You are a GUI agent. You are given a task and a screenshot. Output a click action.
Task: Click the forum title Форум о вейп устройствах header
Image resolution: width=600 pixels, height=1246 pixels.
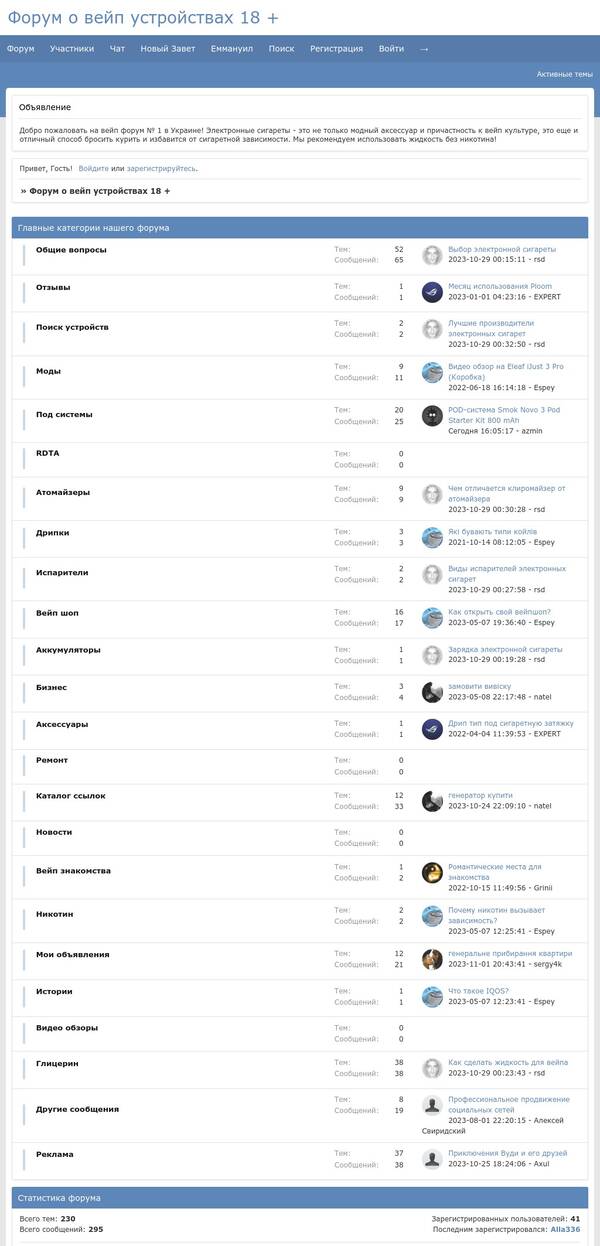pos(144,17)
